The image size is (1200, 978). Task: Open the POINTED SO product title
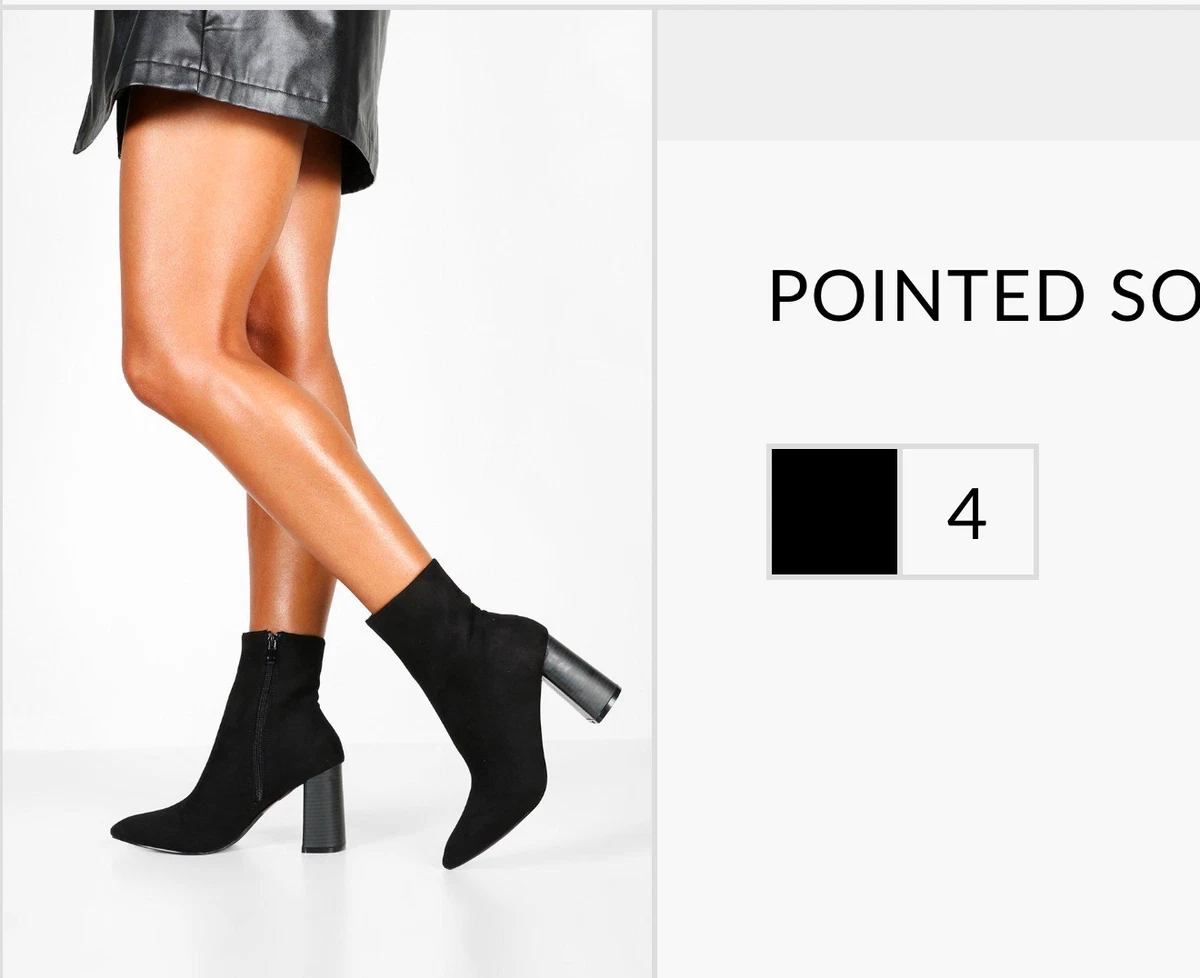984,296
